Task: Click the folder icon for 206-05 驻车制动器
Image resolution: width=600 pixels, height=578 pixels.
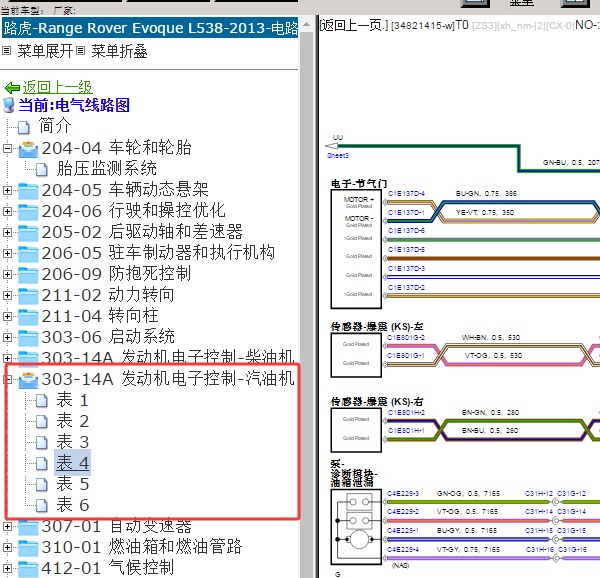Action: pyautogui.click(x=28, y=254)
